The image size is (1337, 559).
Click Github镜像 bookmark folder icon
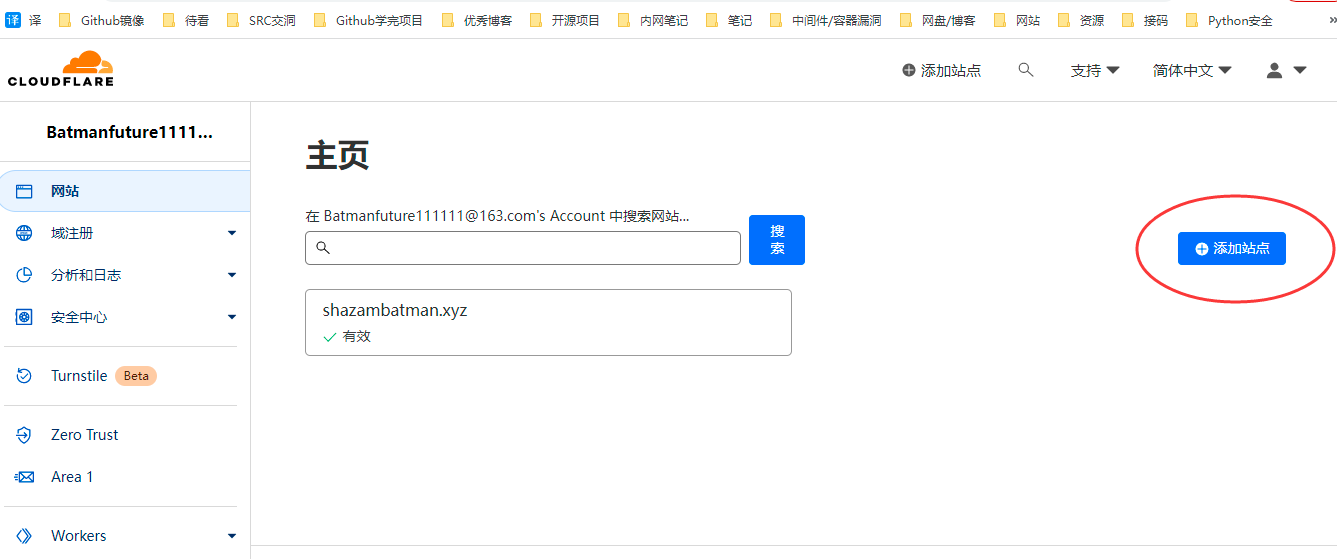pyautogui.click(x=66, y=20)
